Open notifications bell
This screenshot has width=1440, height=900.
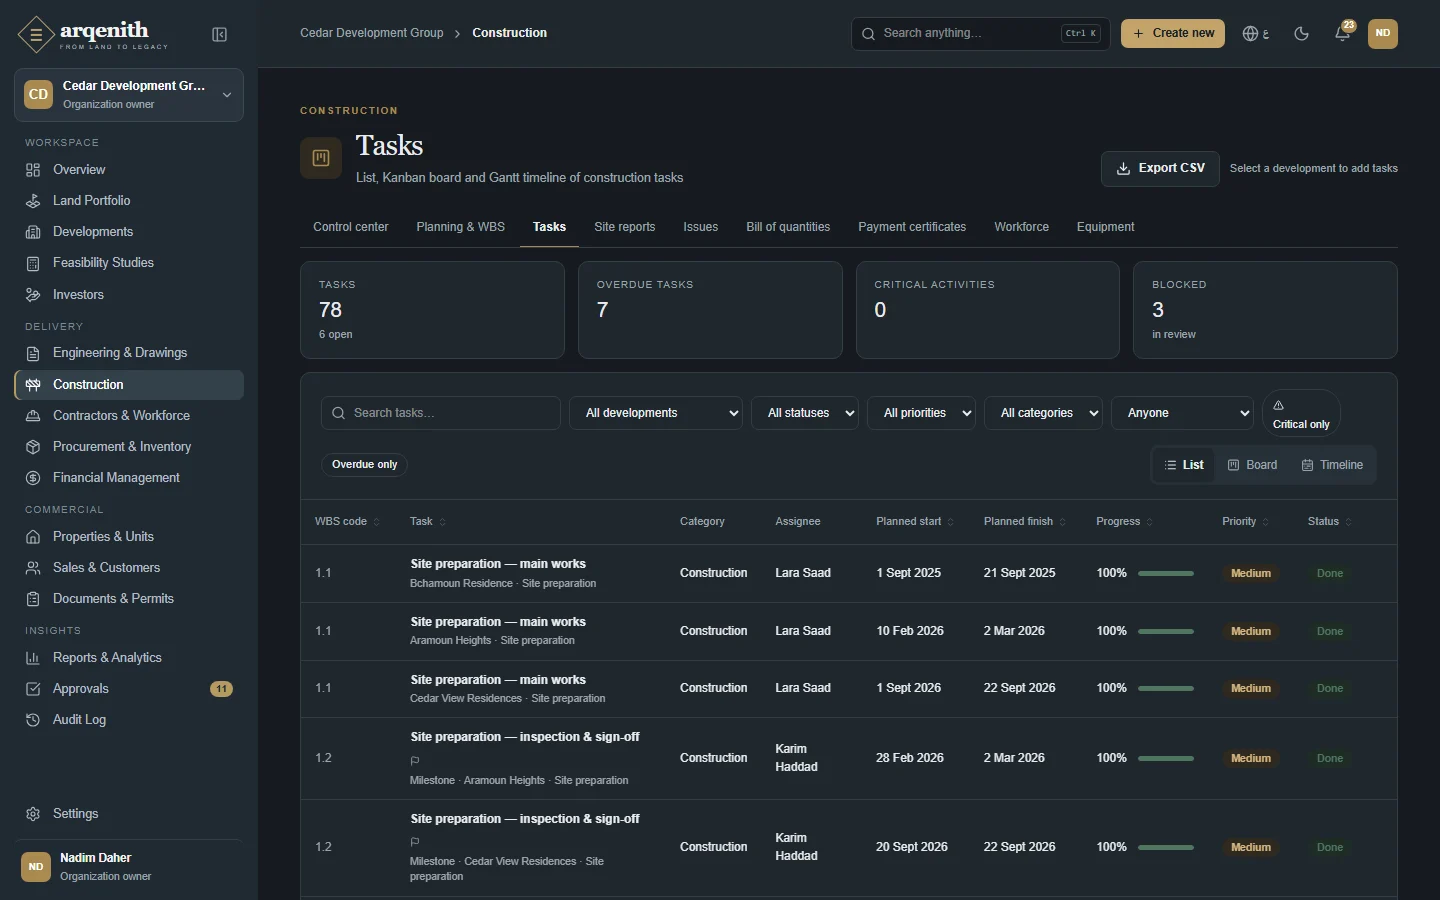1343,34
